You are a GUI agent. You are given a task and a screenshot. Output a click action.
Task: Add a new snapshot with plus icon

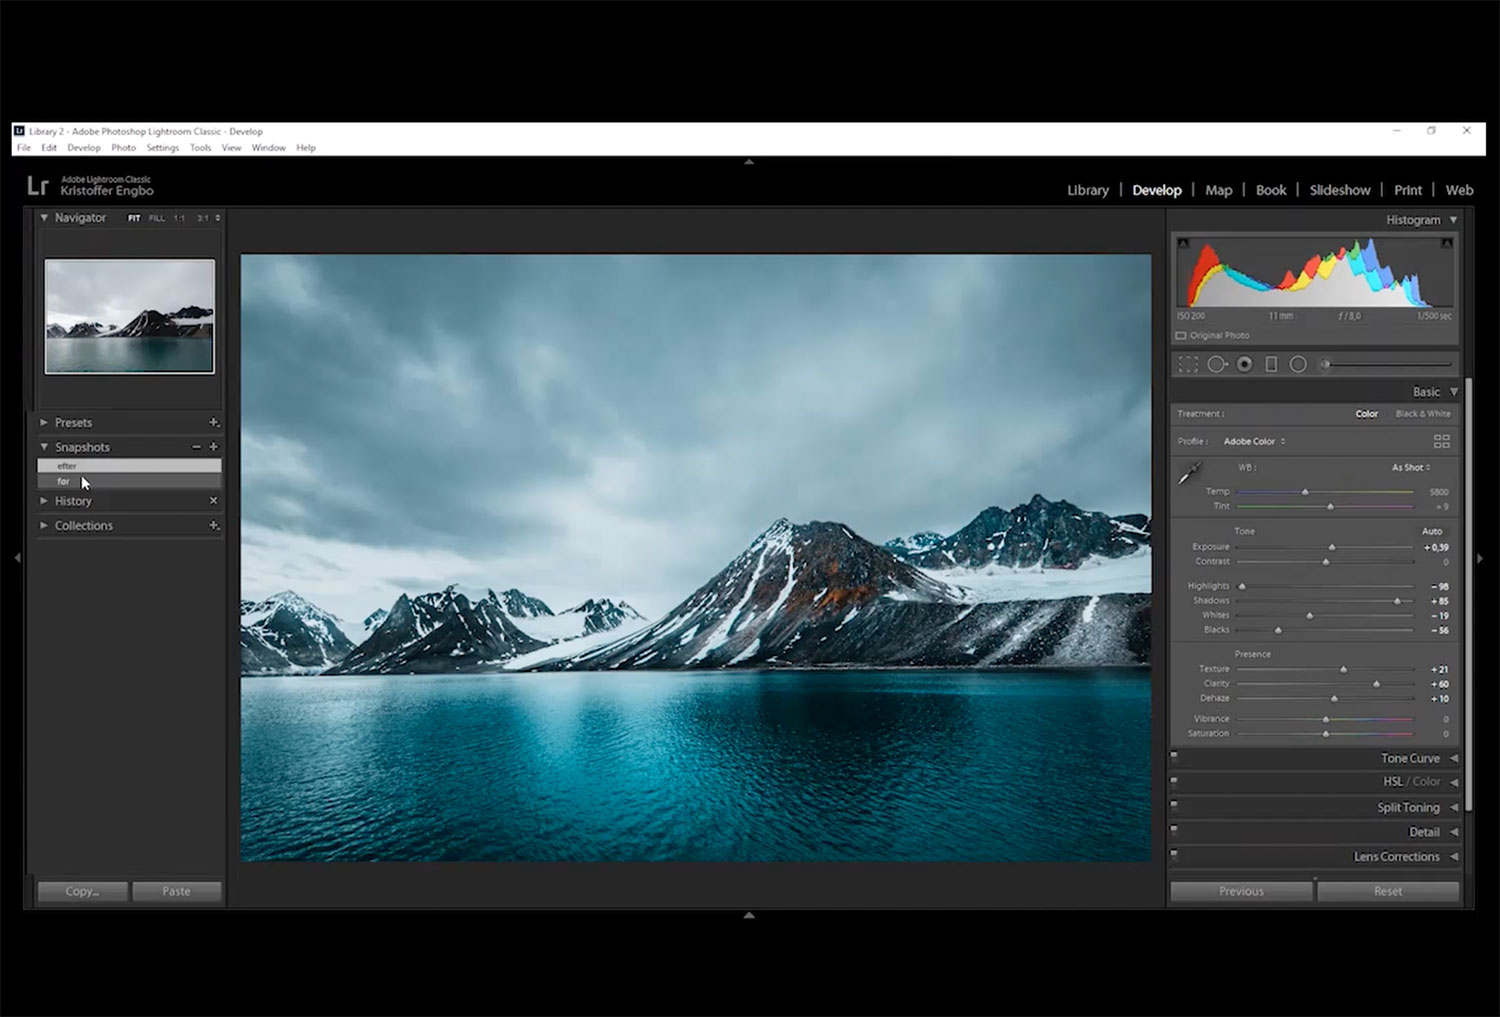point(213,447)
